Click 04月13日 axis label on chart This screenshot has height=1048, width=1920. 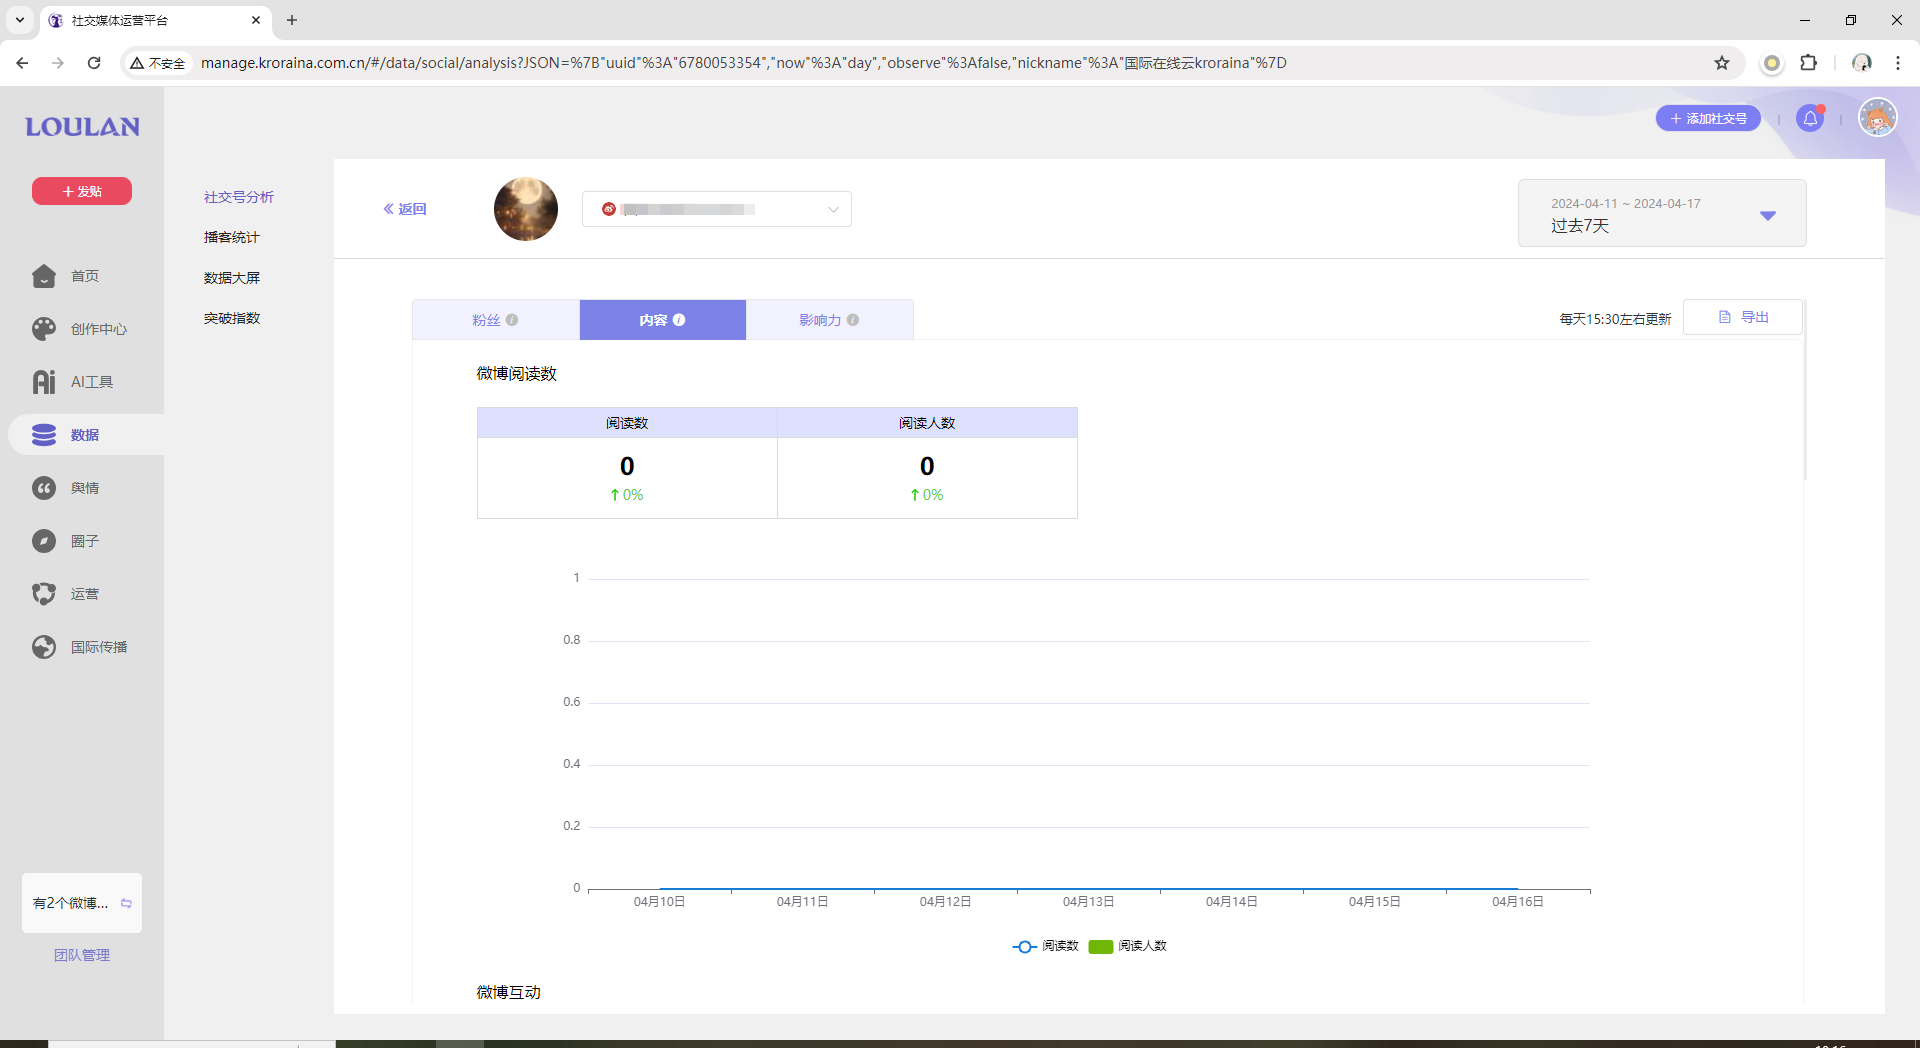point(1088,902)
